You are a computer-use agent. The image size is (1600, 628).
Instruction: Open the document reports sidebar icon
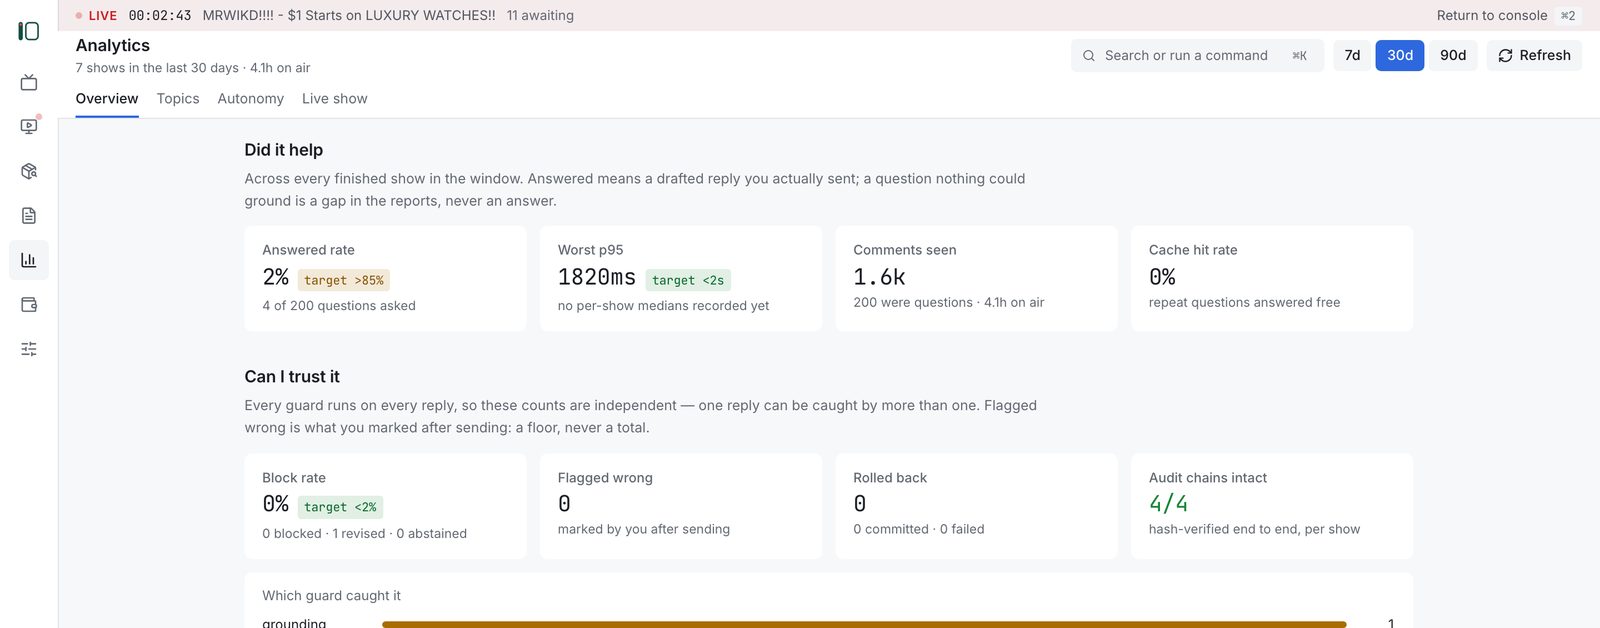click(29, 215)
